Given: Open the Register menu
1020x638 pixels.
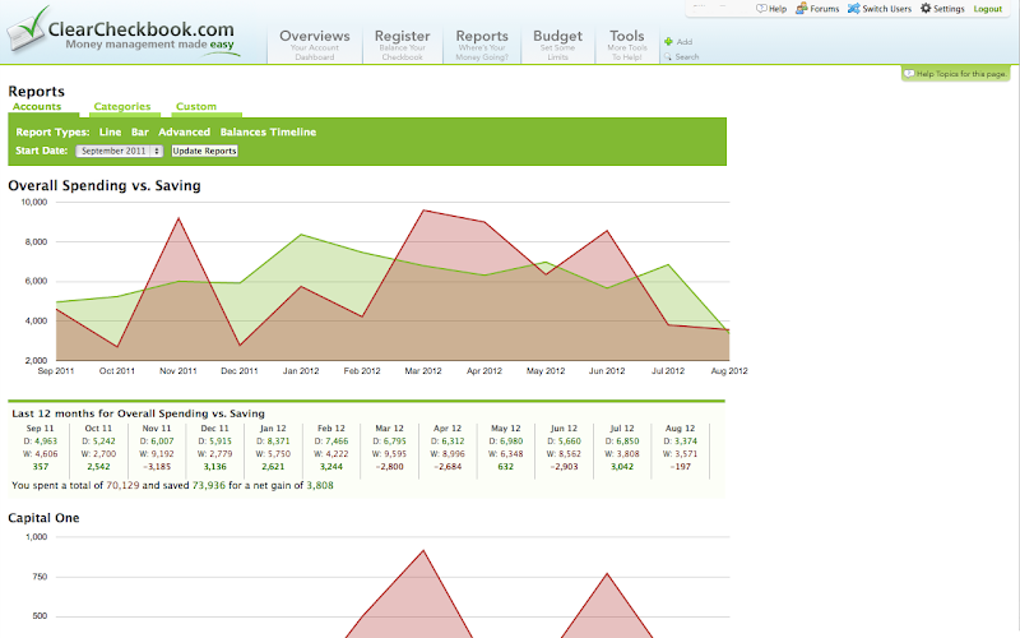Looking at the screenshot, I should [402, 44].
